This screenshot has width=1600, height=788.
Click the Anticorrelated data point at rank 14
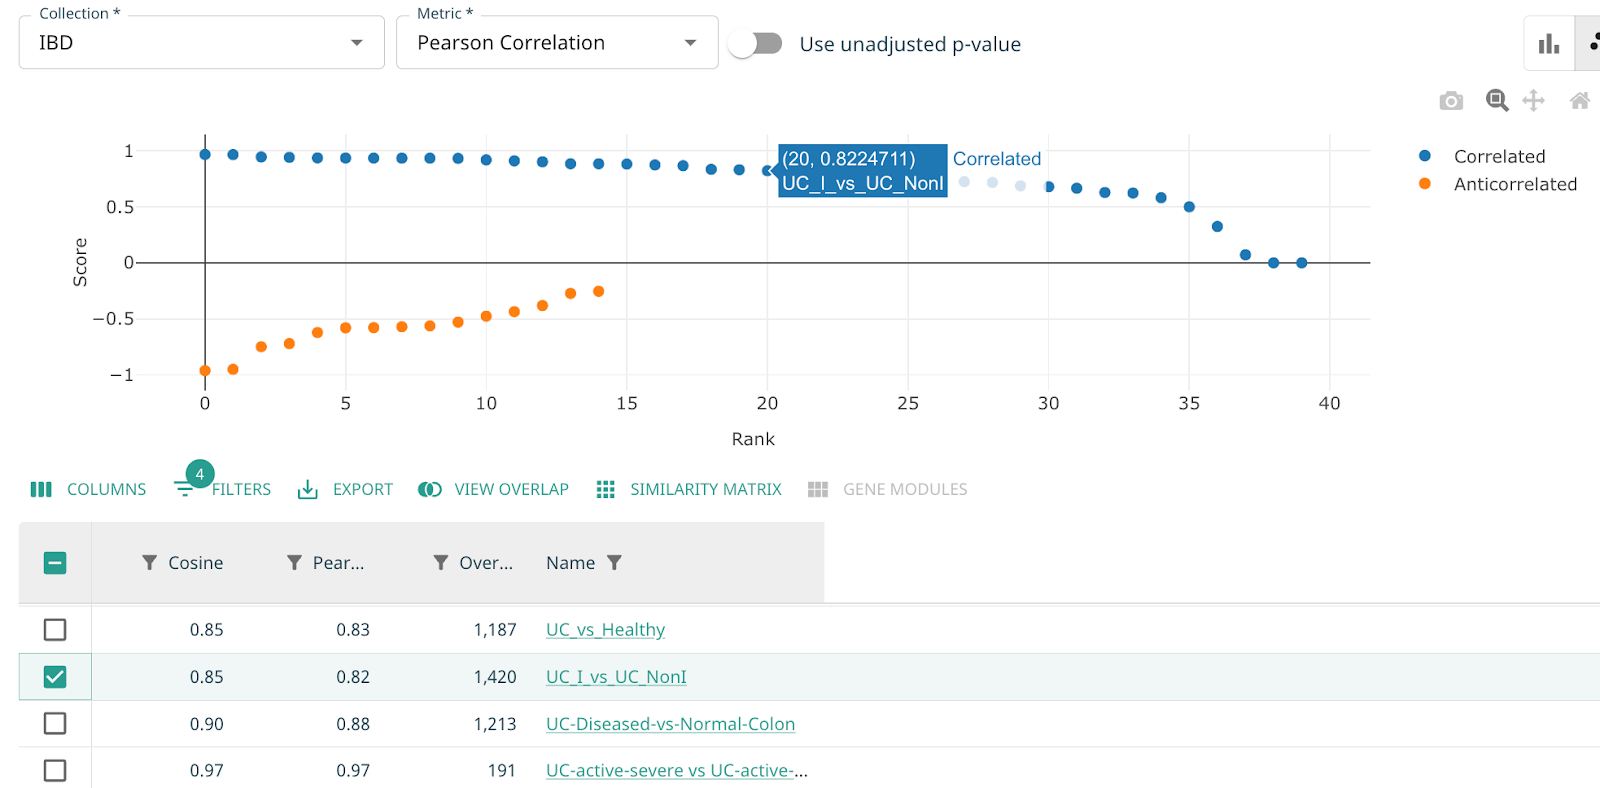point(599,292)
